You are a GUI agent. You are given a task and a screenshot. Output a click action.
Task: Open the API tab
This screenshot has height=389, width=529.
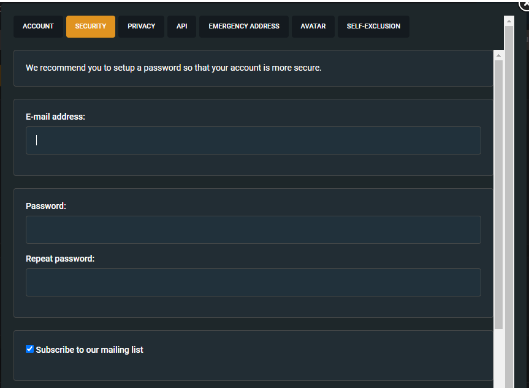coord(182,26)
